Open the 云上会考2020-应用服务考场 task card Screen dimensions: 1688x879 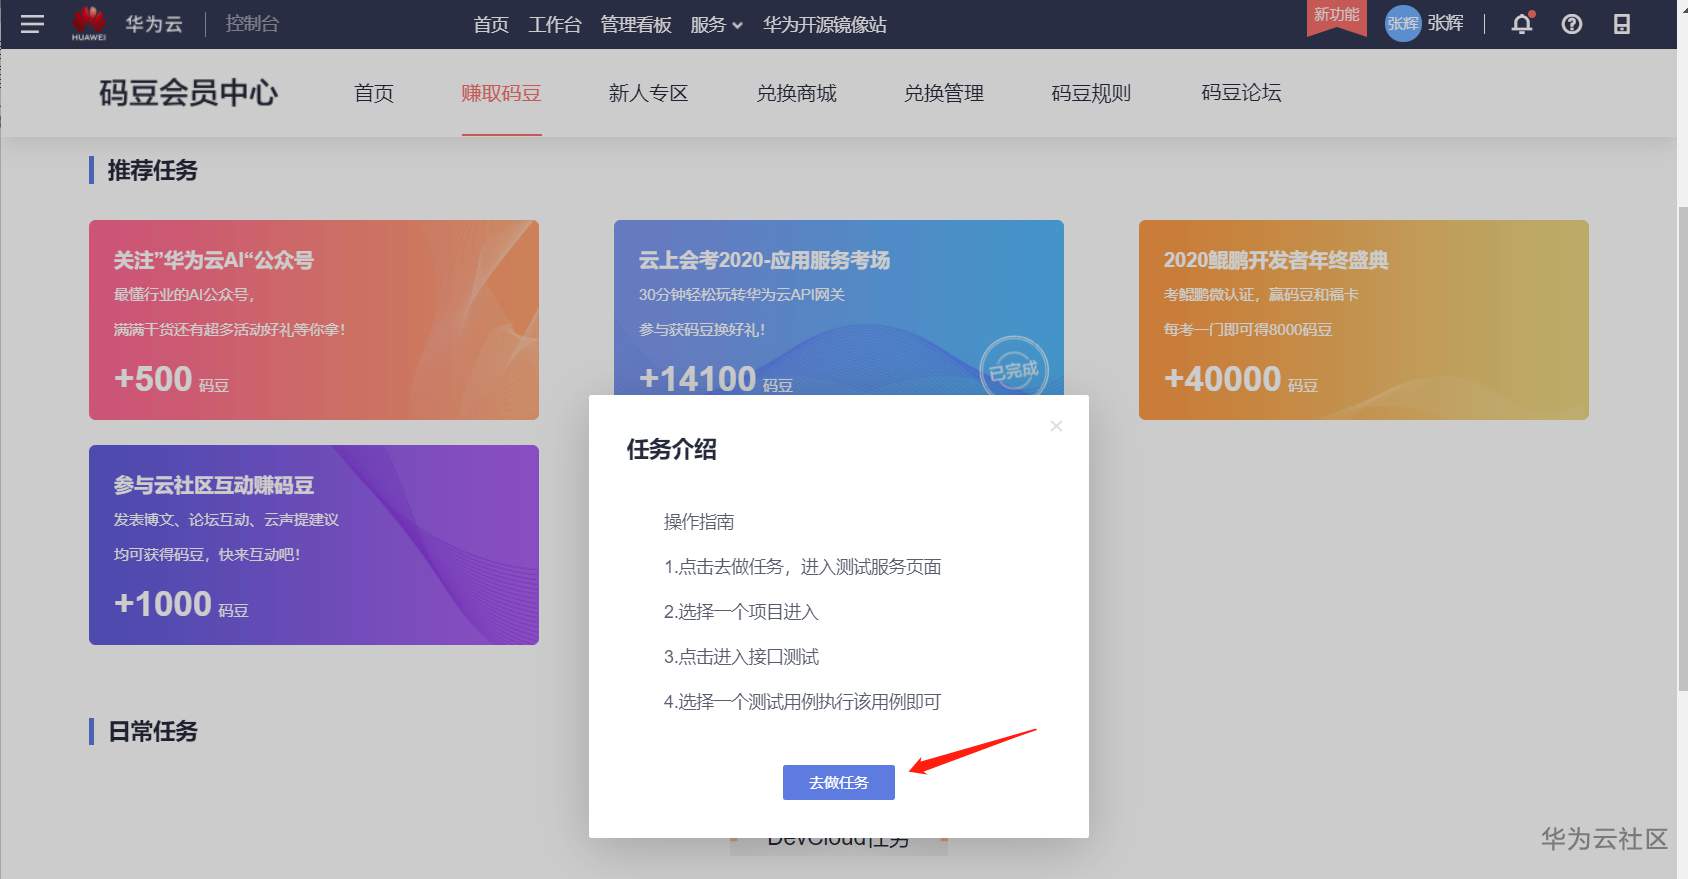[x=839, y=308]
